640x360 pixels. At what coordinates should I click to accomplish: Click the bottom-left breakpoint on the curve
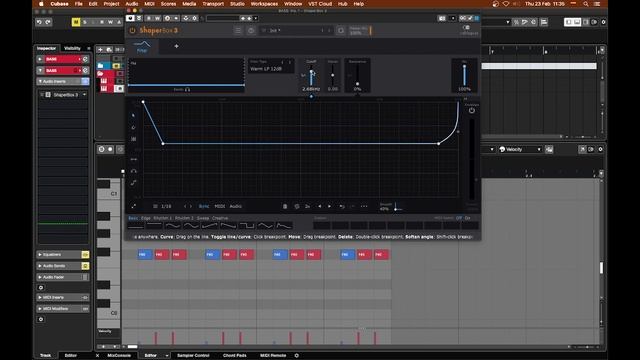pos(163,144)
